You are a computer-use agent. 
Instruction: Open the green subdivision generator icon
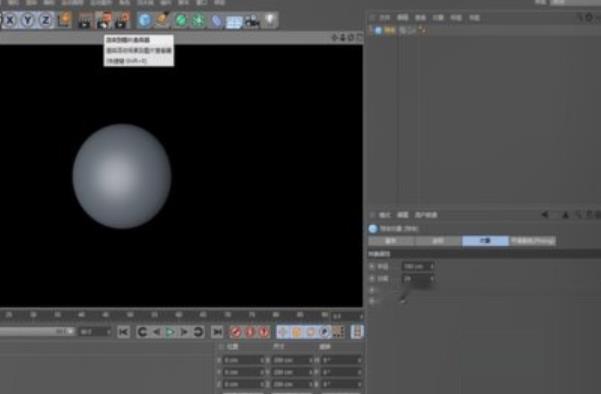181,20
